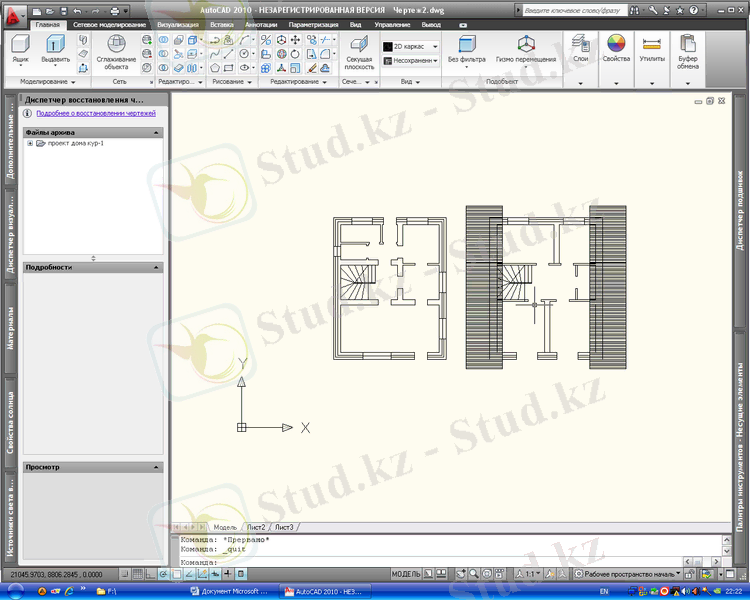Screen dimensions: 750x600
Task: Switch to the Визуализация ribbon tab
Action: point(177,24)
